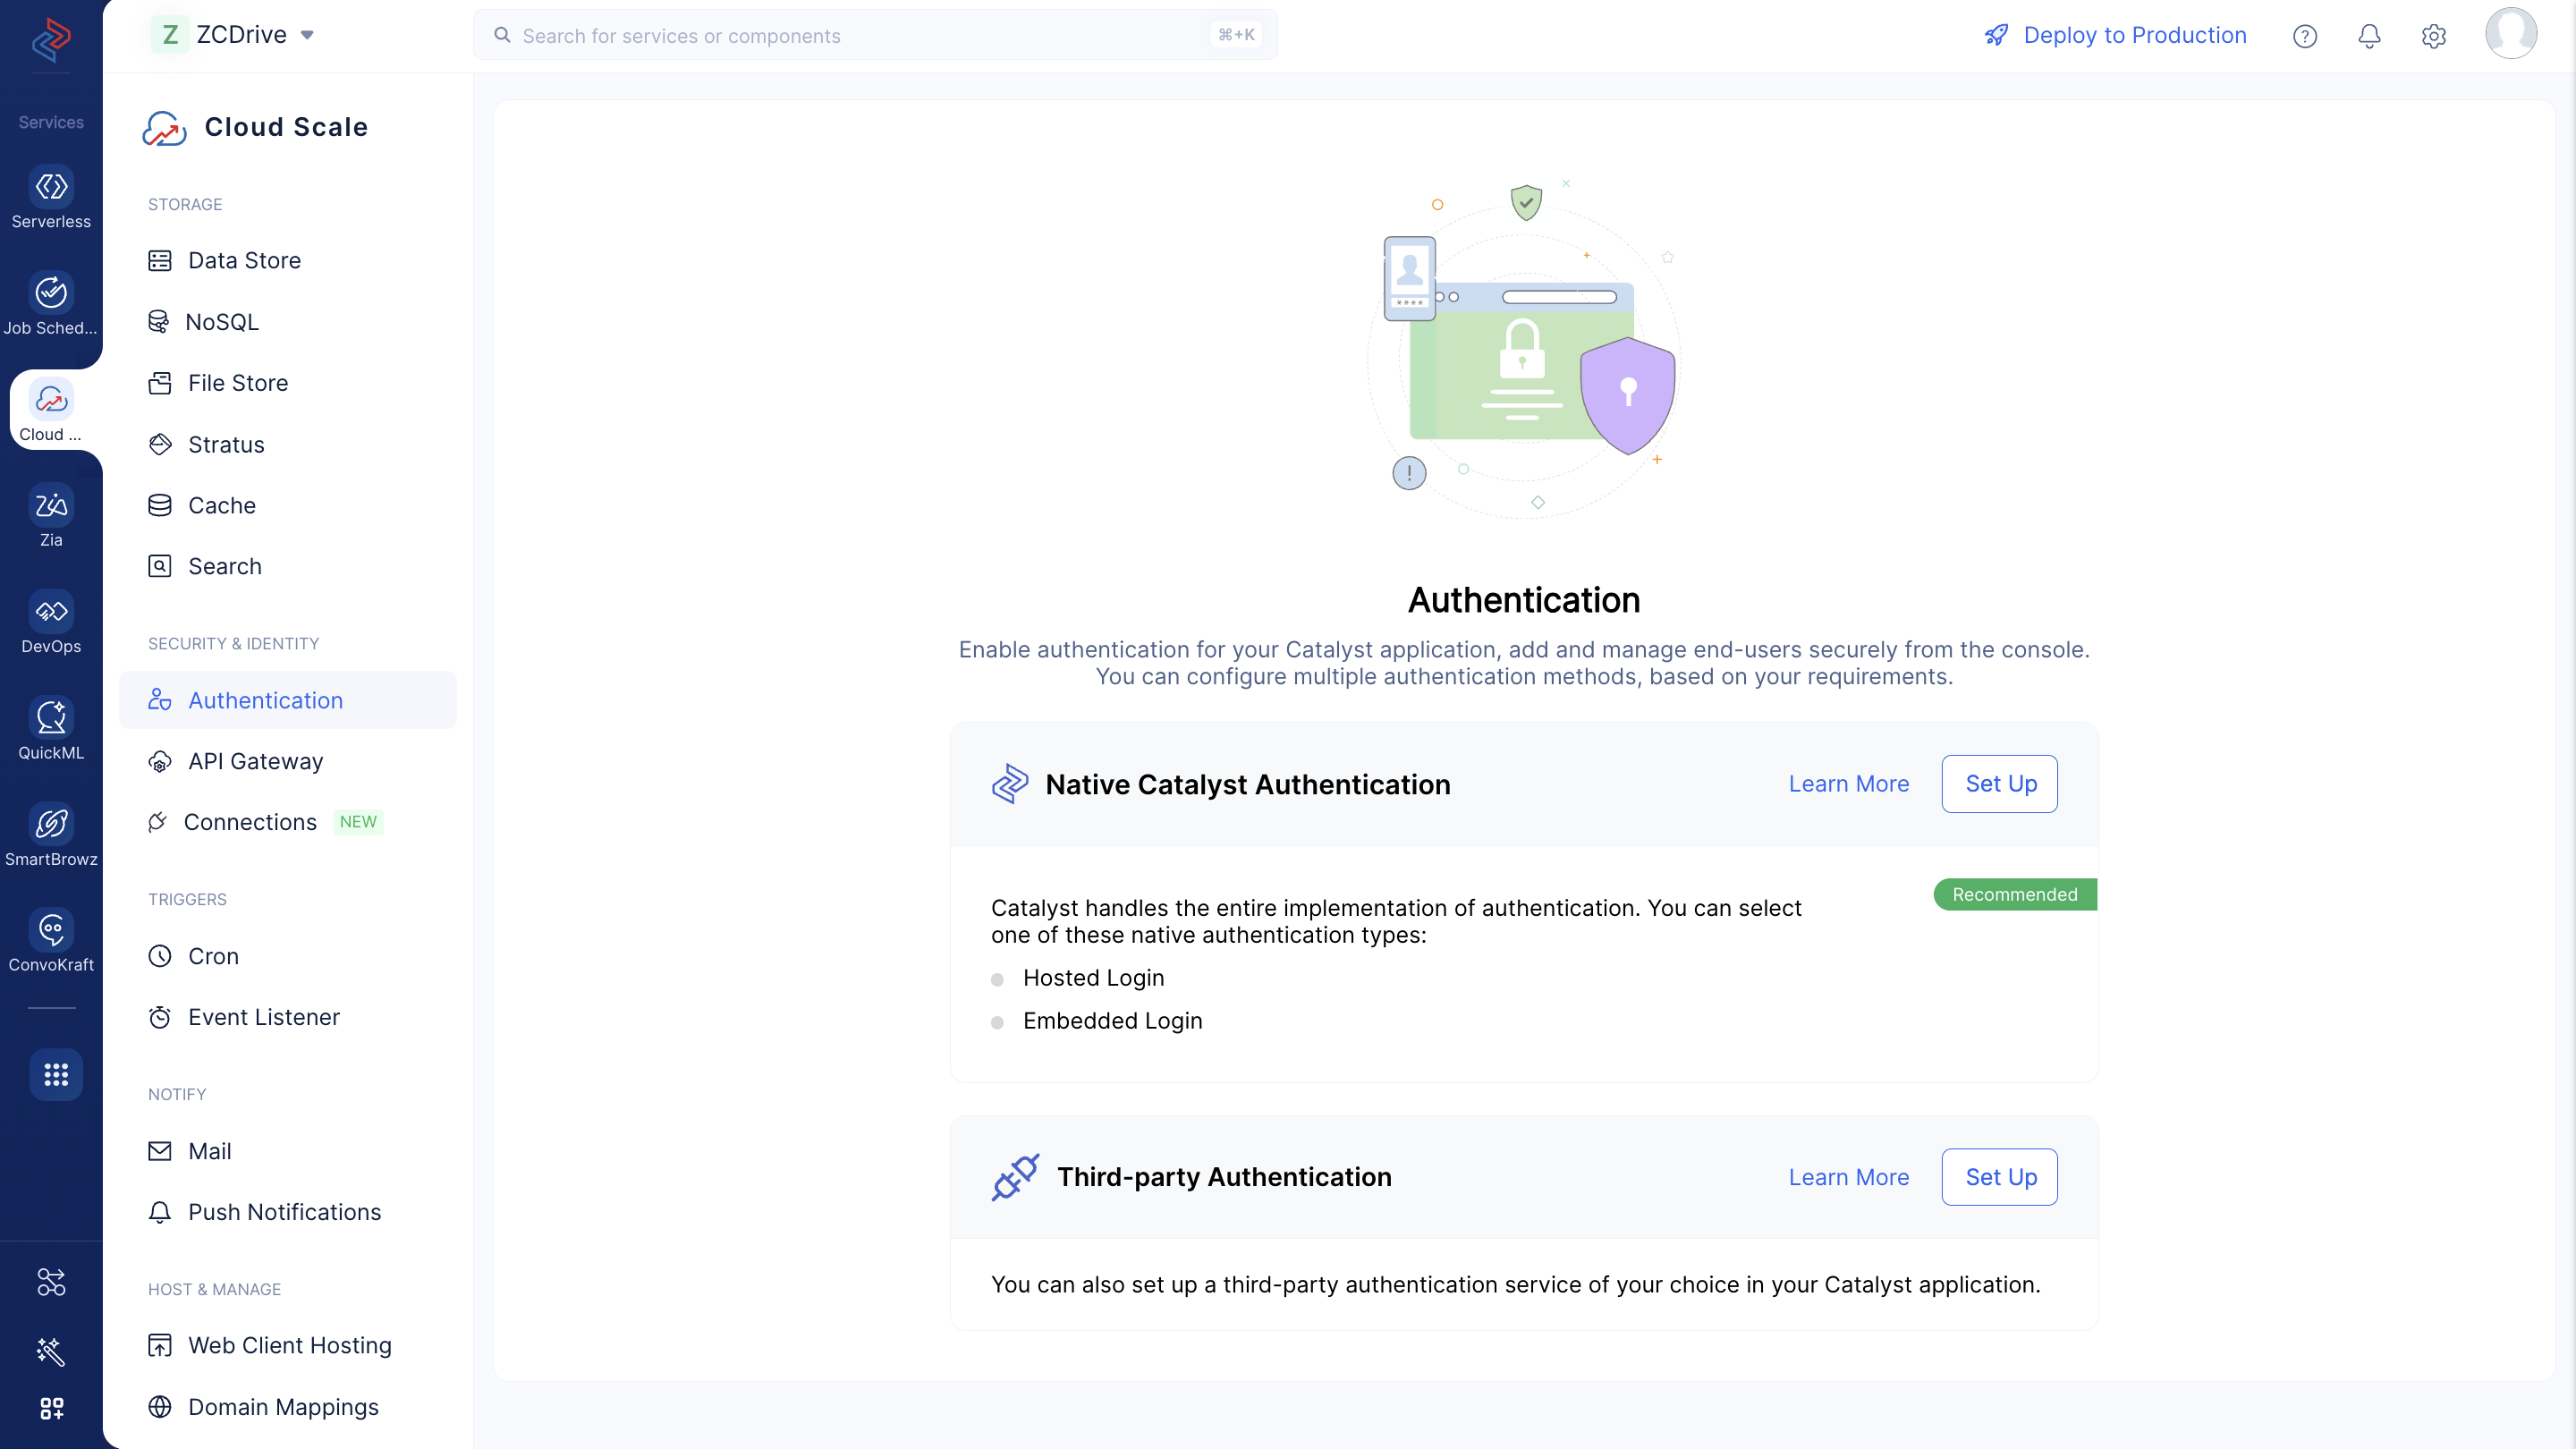Open Event Listener

(287, 1017)
